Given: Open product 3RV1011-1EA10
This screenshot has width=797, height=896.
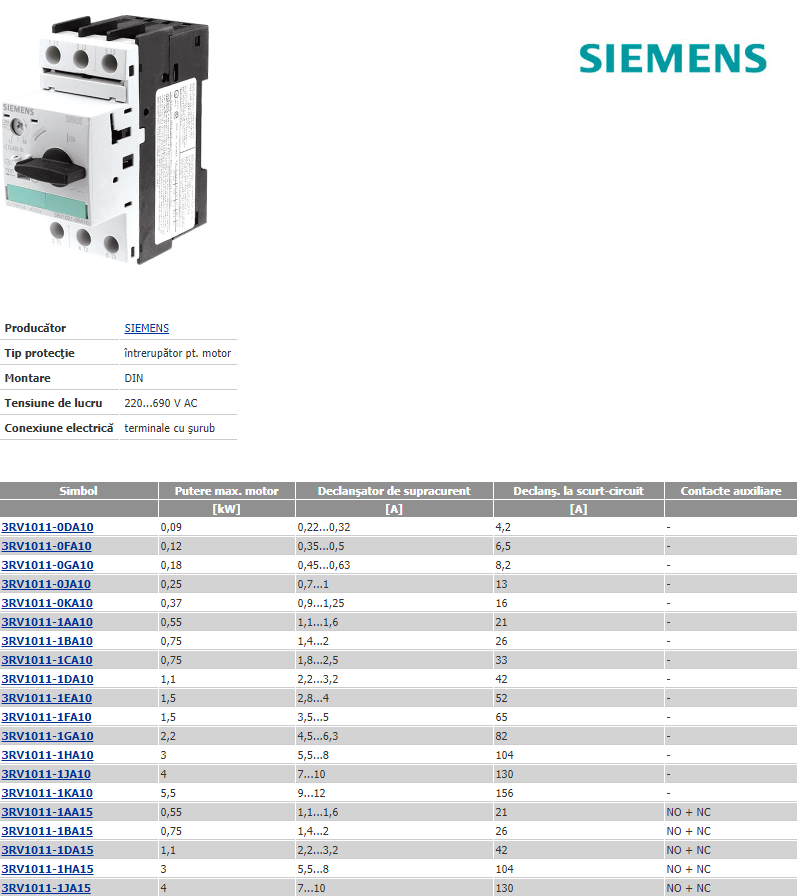Looking at the screenshot, I should coord(46,698).
